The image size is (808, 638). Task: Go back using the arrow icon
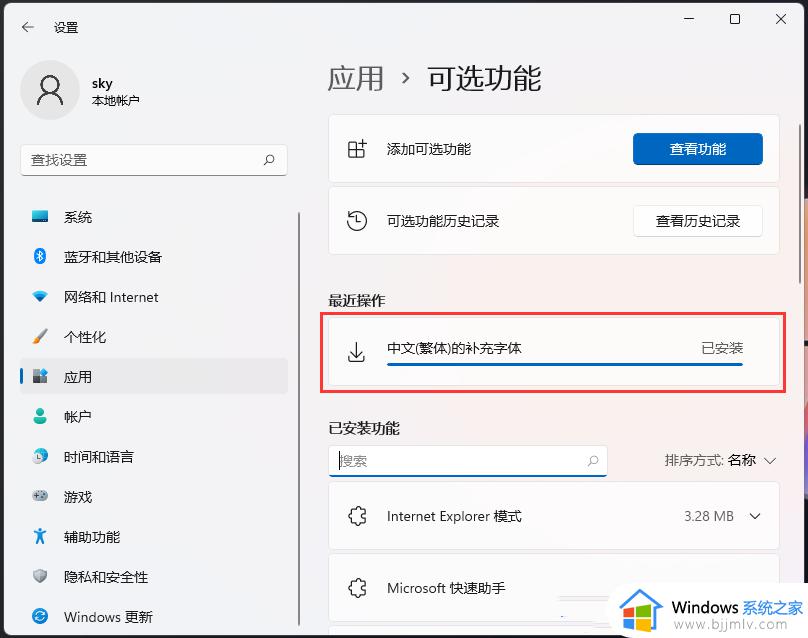[x=28, y=27]
